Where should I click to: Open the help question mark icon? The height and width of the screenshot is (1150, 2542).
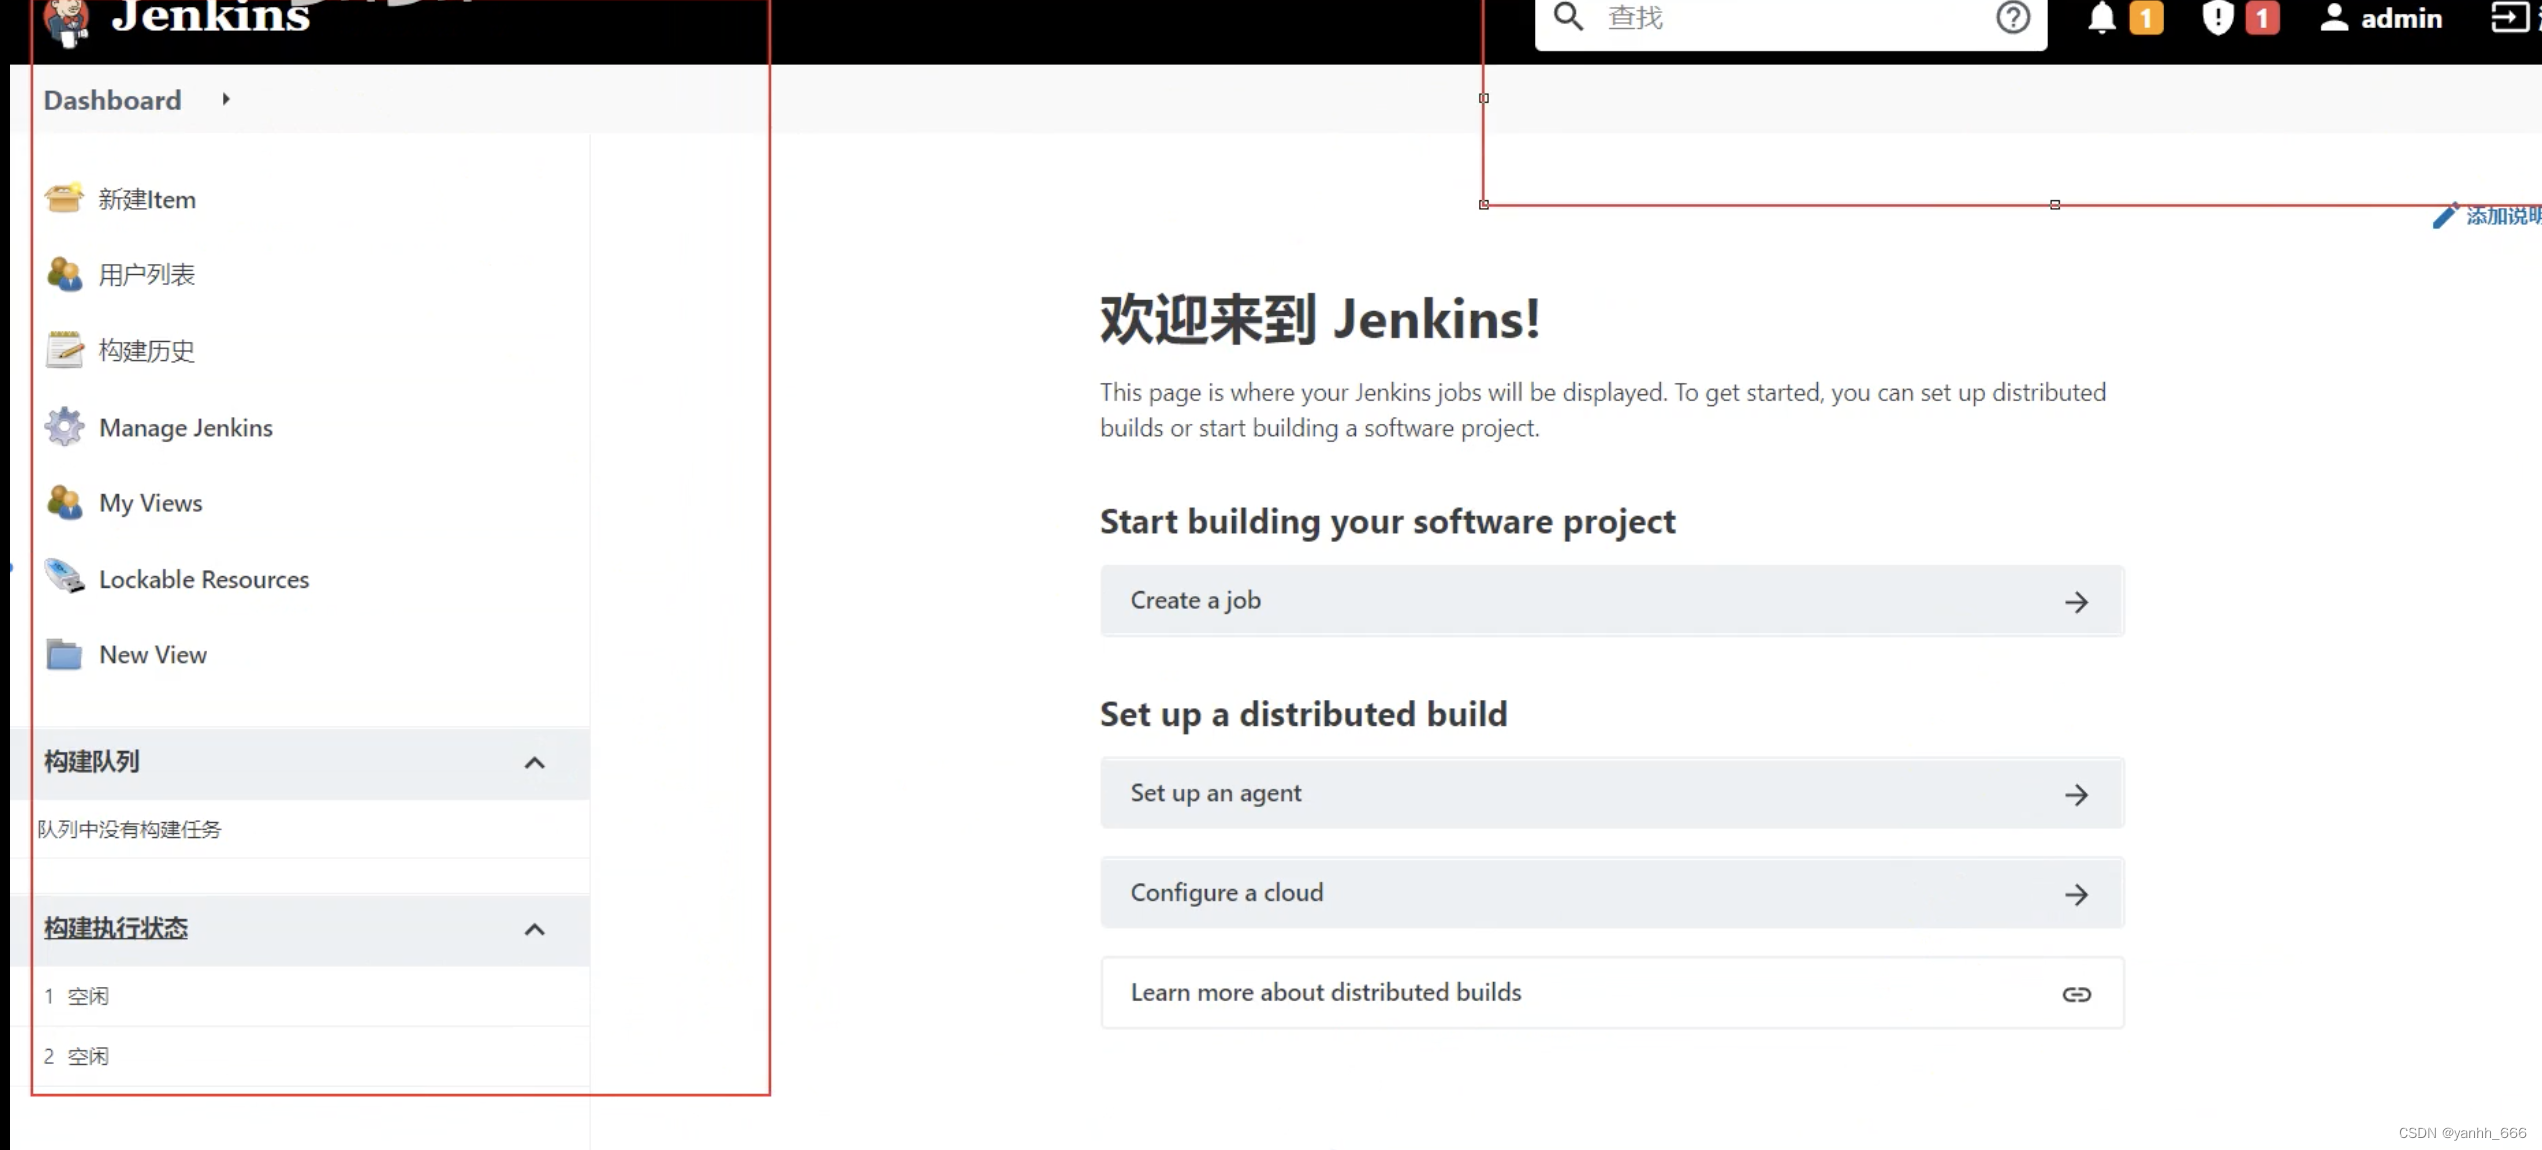point(2013,18)
